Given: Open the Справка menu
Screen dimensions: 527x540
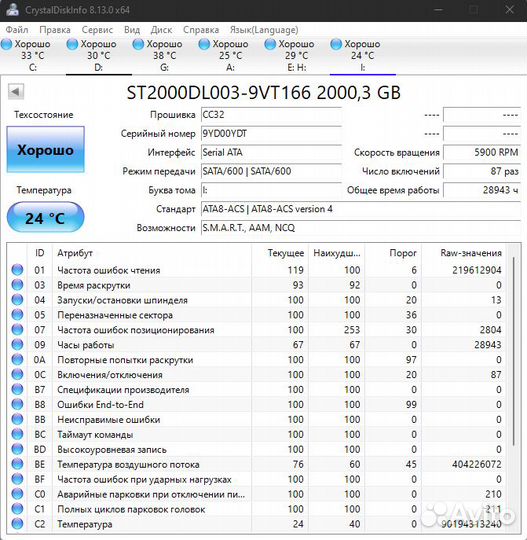Looking at the screenshot, I should click(201, 30).
